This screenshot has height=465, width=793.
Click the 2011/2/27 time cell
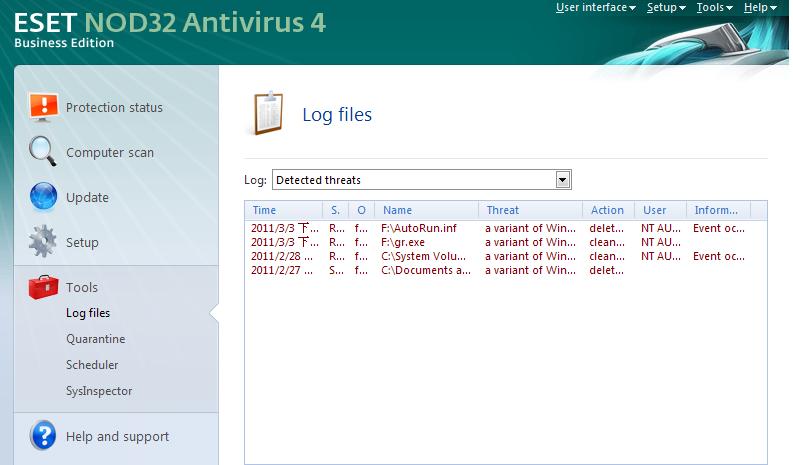coord(282,271)
